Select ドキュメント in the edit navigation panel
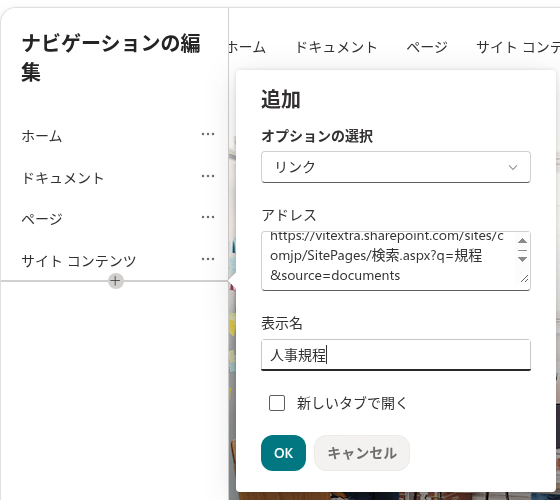Viewport: 560px width, 500px height. [63, 178]
